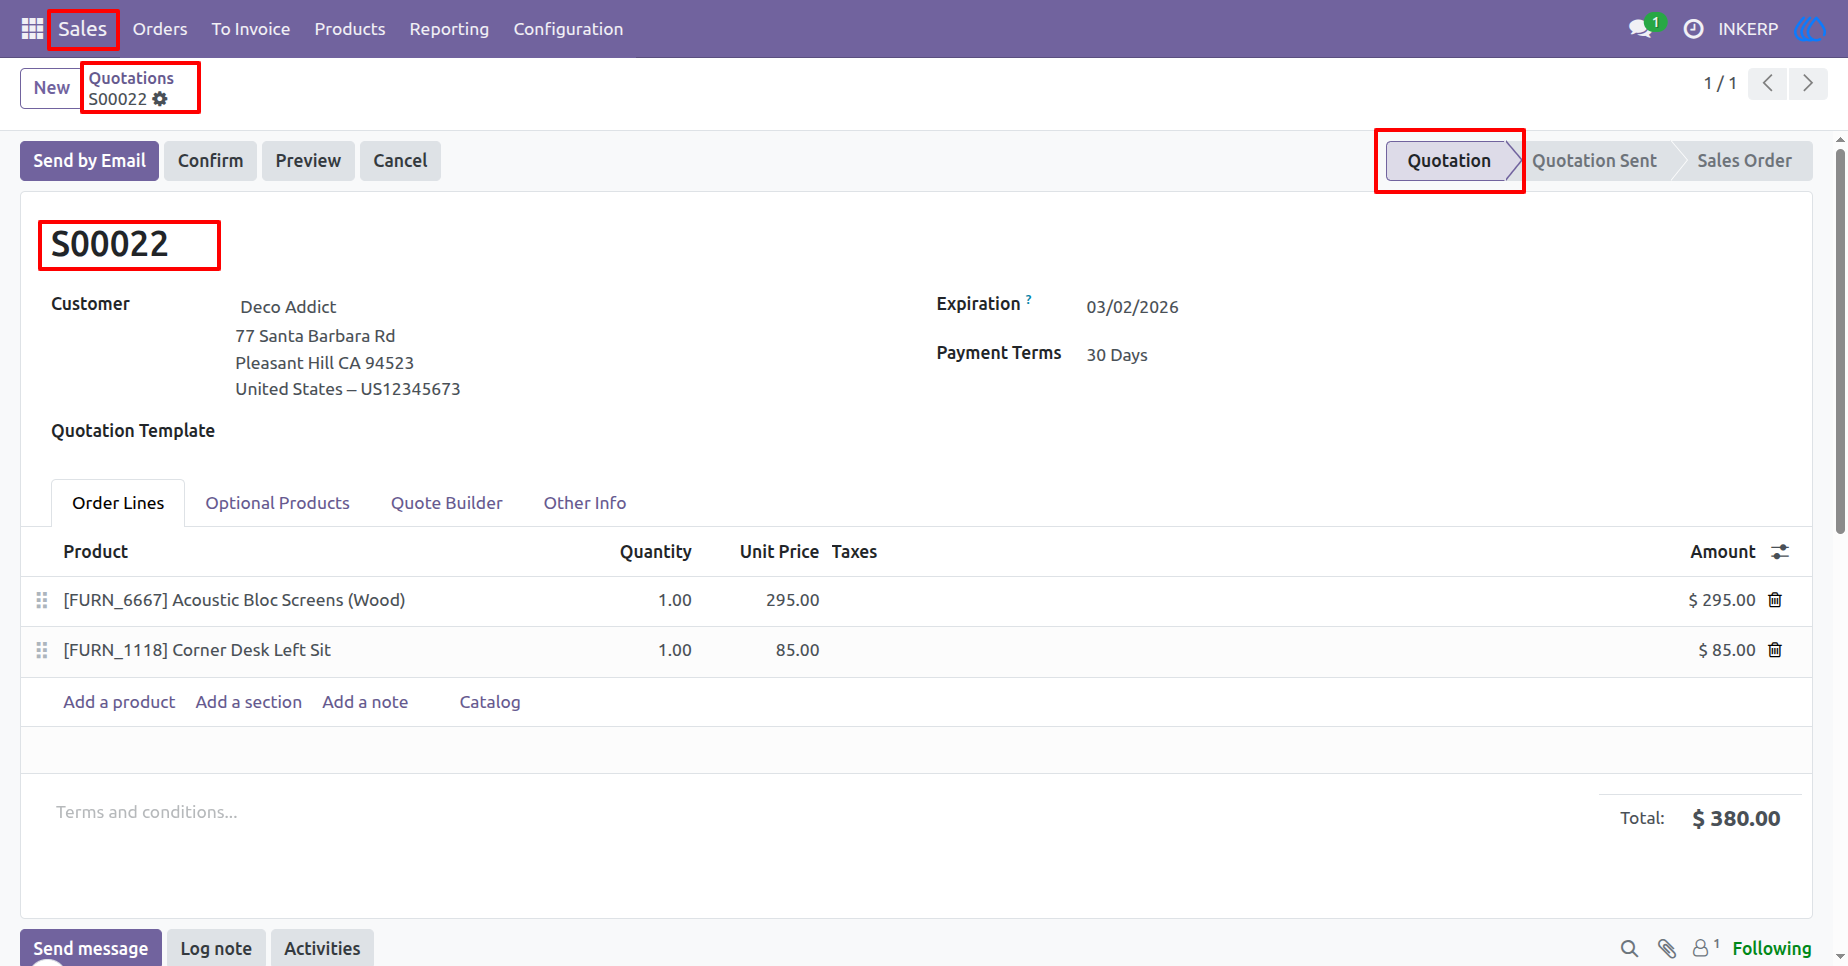
Task: Click the Expiration help question mark
Action: 1029,299
